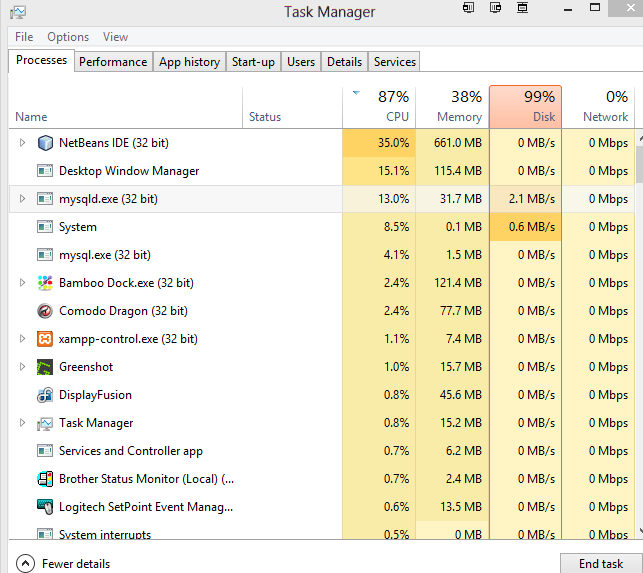Screen dimensions: 643x573
Task: Click the Comodo Dragon browser icon
Action: pyautogui.click(x=45, y=311)
